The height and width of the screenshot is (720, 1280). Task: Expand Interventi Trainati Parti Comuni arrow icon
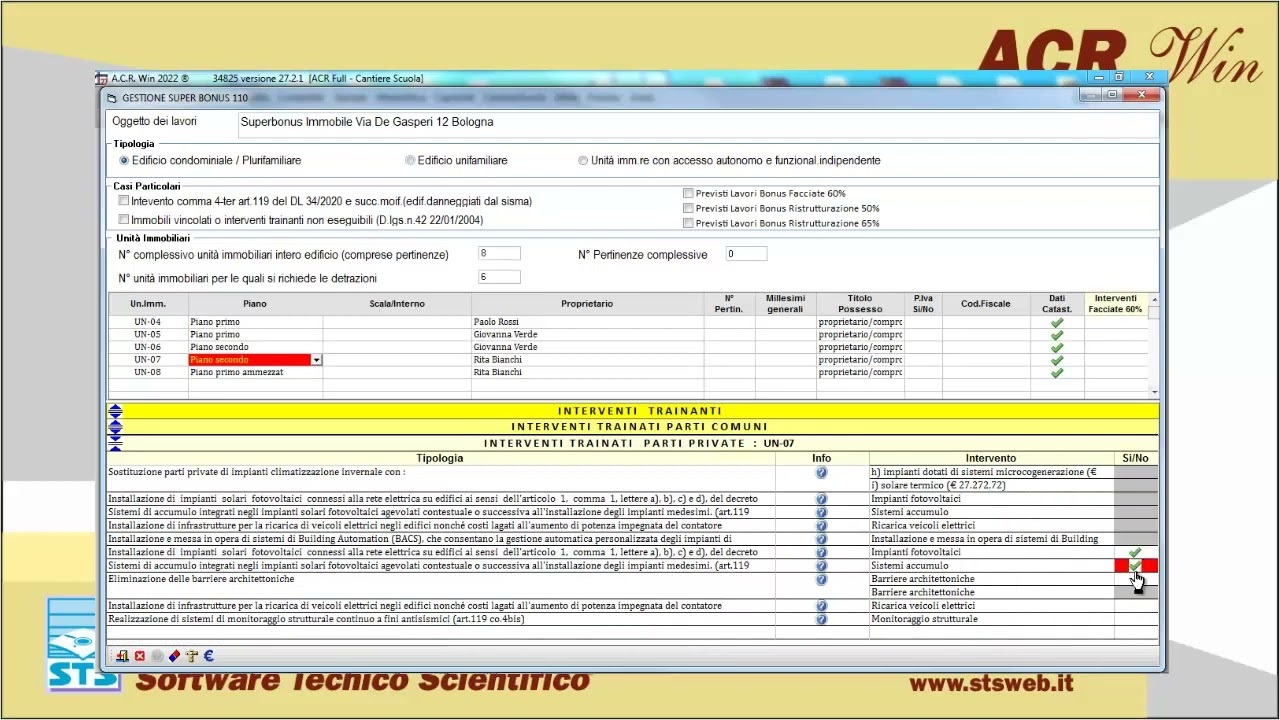click(116, 426)
